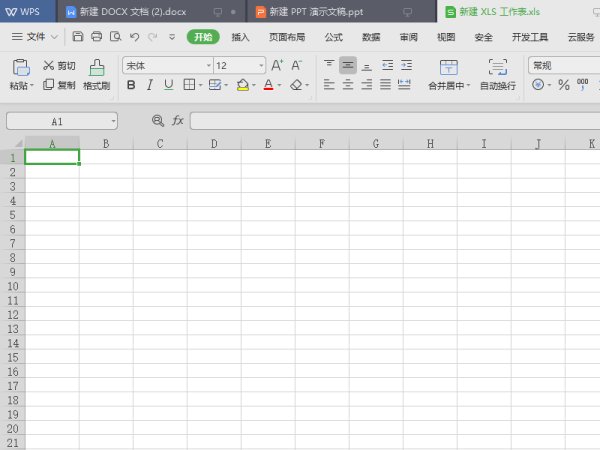Expand the borders dropdown arrow
This screenshot has height=450, width=600.
tap(201, 85)
